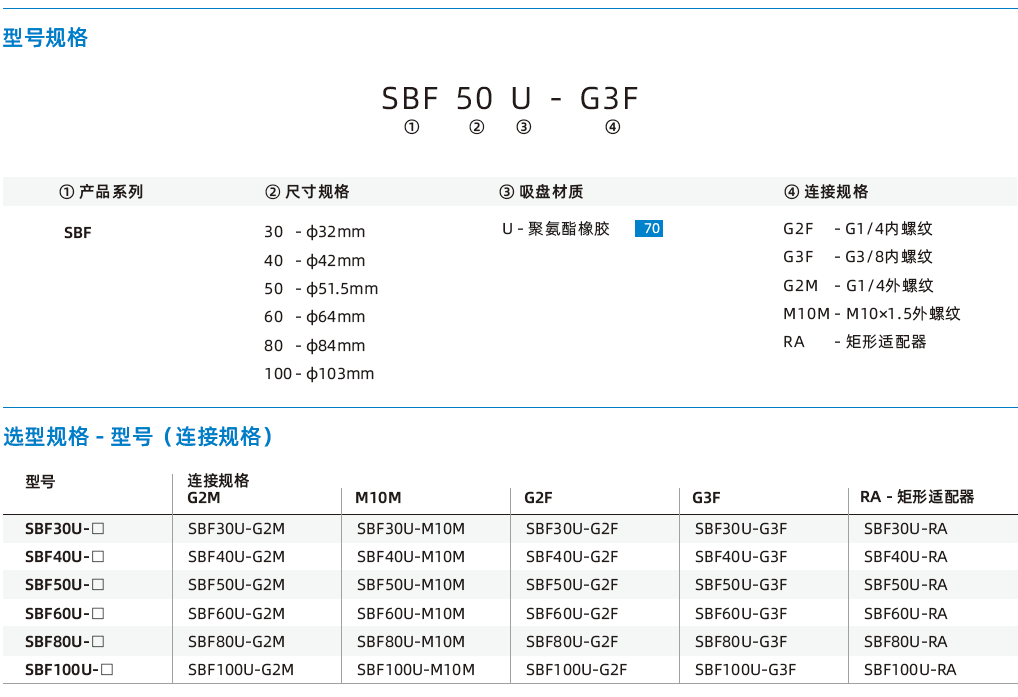
Task: Click the SBF30U-G2M cell
Action: (x=236, y=529)
